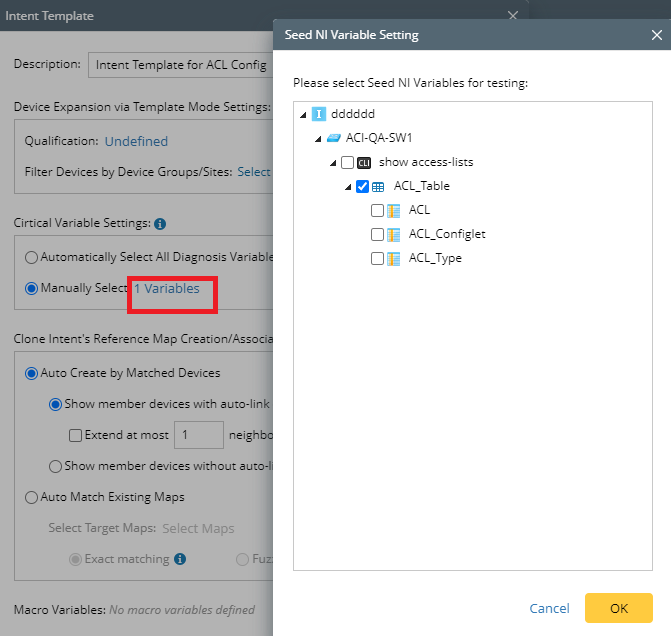Check the ACL variable checkbox

point(377,211)
